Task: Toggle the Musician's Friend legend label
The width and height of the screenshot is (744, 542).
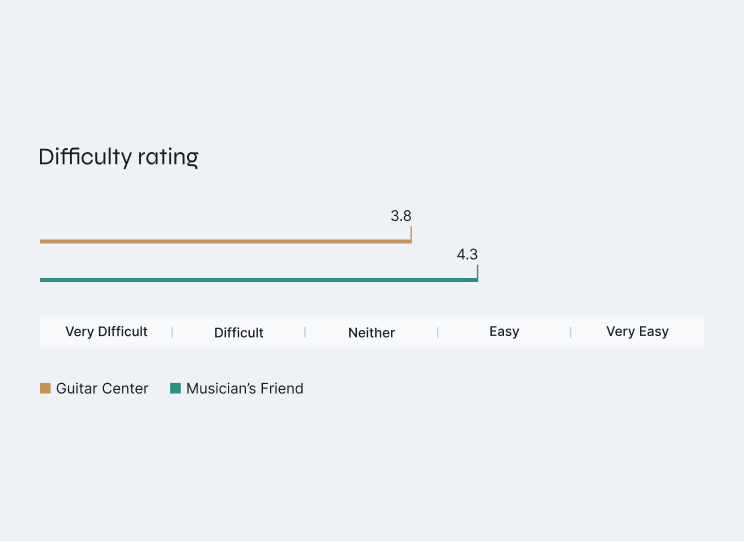Action: 244,389
